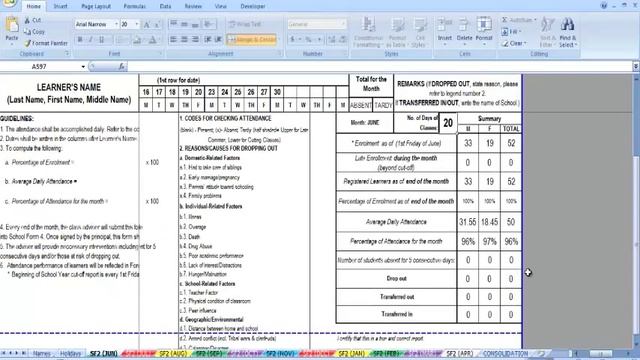Image resolution: width=640 pixels, height=360 pixels.
Task: Switch to the Insert ribbon tab
Action: (x=60, y=6)
